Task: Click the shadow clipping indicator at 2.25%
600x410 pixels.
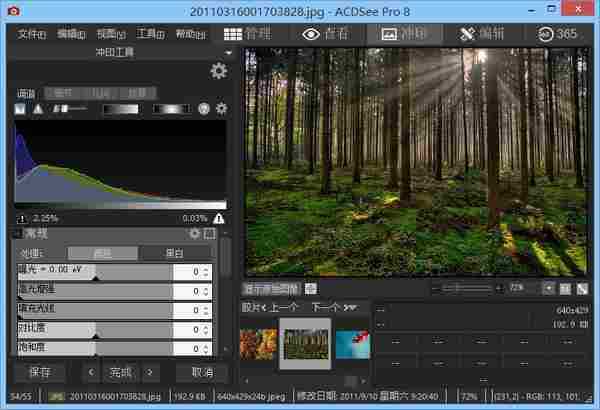Action: pyautogui.click(x=21, y=217)
